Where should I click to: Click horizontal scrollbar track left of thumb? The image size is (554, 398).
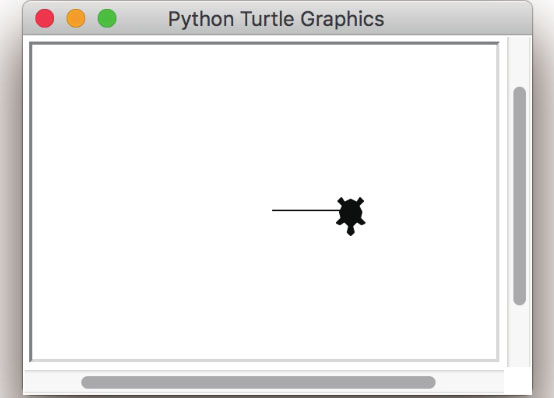point(52,382)
